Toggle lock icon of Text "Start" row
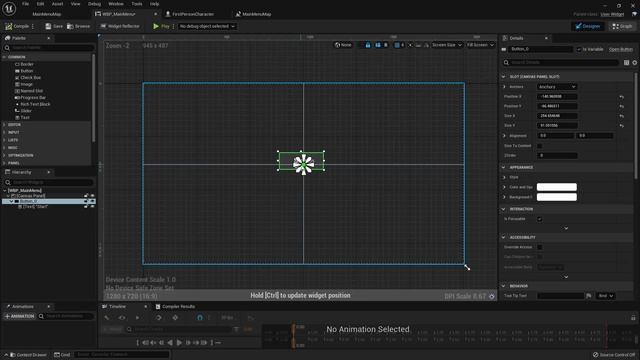Screen dimensions: 640x360 coord(86,207)
